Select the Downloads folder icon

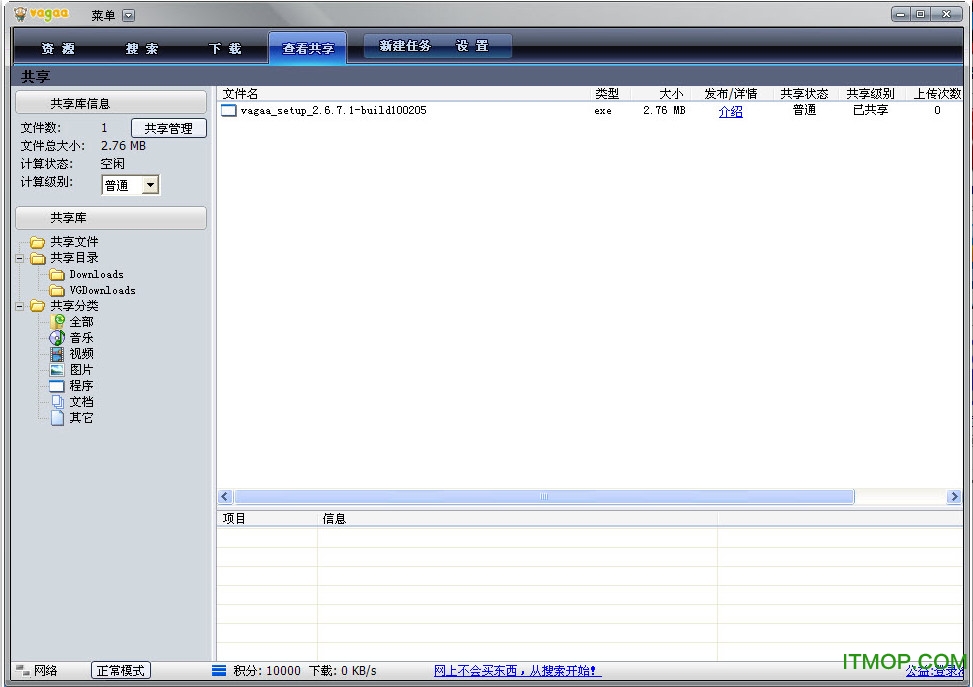57,274
